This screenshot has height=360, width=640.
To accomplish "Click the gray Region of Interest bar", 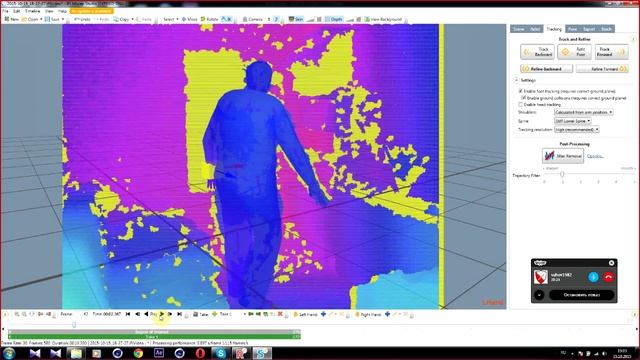I will (x=154, y=332).
